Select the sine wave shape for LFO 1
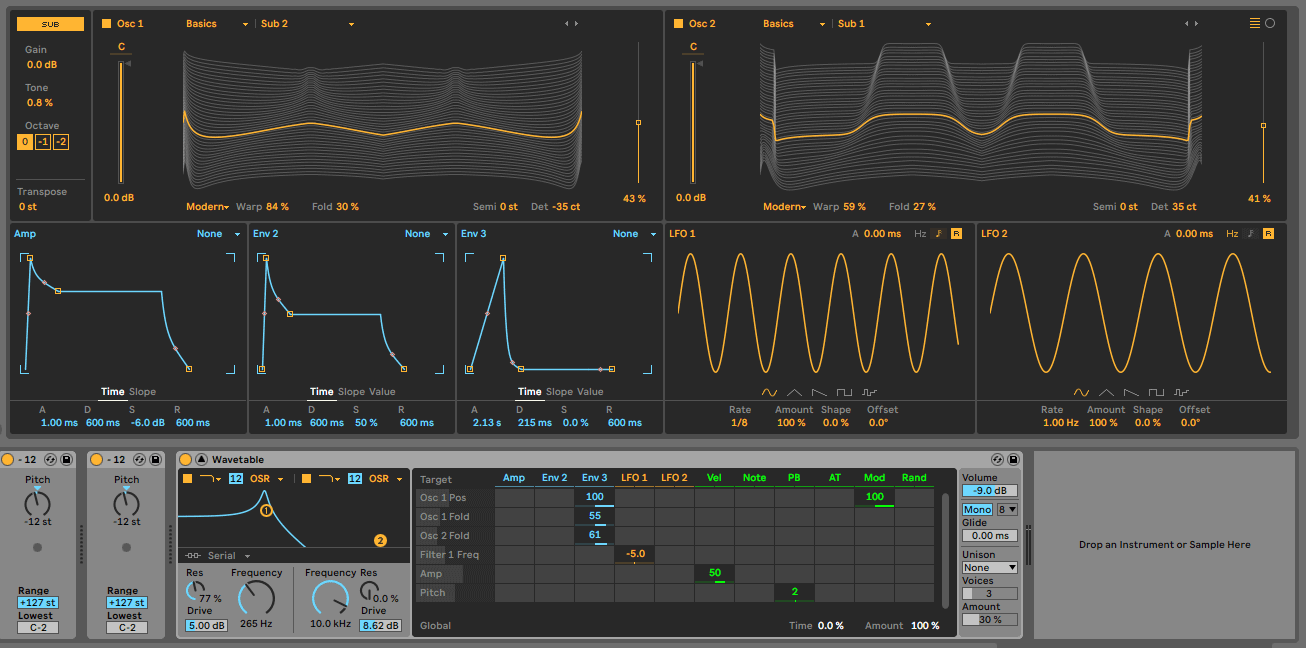This screenshot has width=1306, height=648. pos(769,392)
